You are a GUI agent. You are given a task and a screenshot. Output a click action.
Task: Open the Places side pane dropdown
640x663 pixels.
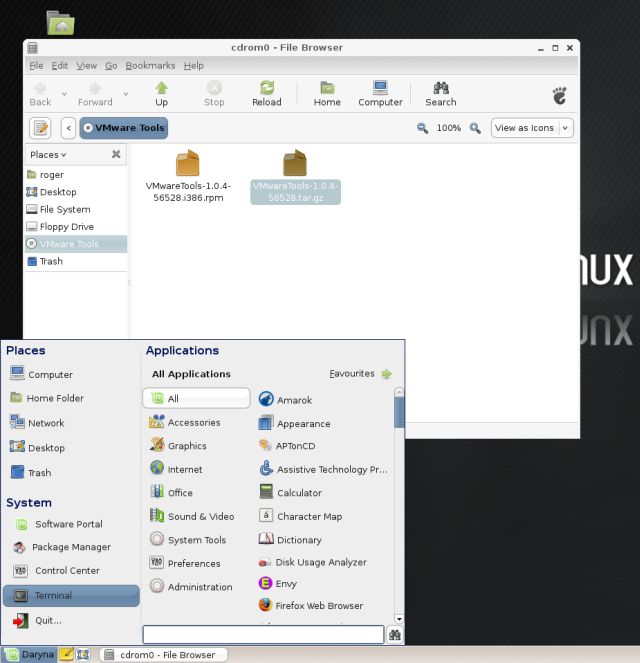pyautogui.click(x=48, y=155)
